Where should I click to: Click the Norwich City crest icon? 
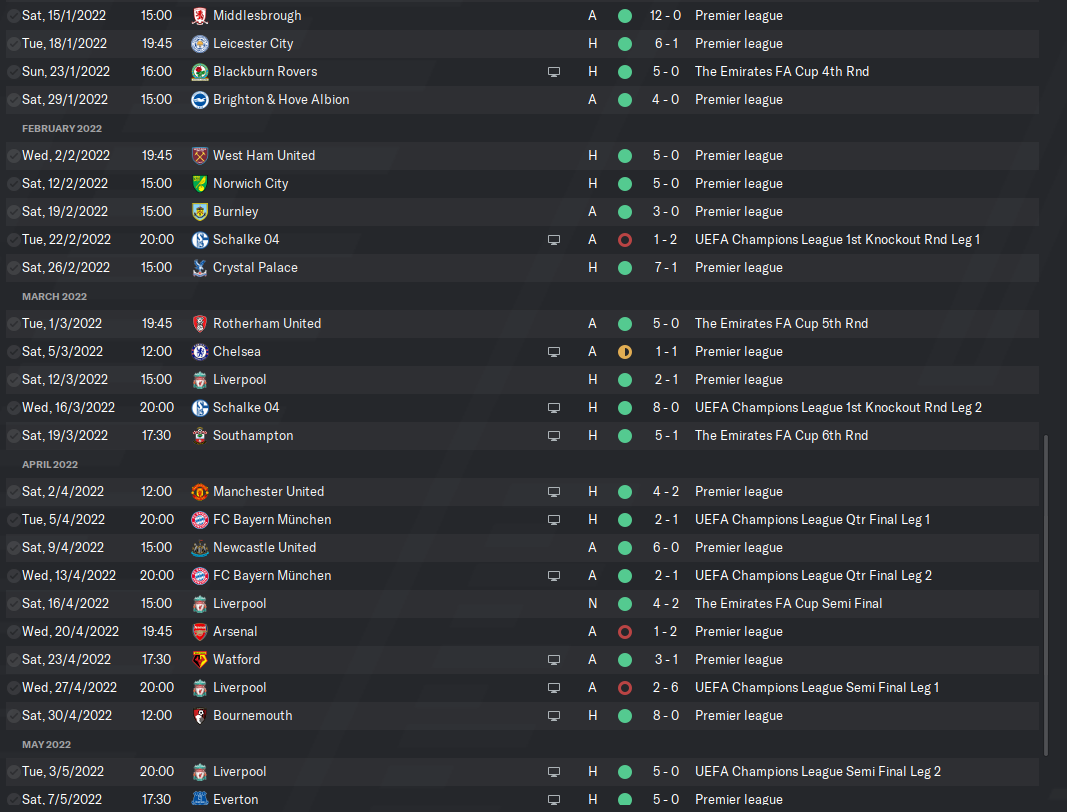coord(200,184)
